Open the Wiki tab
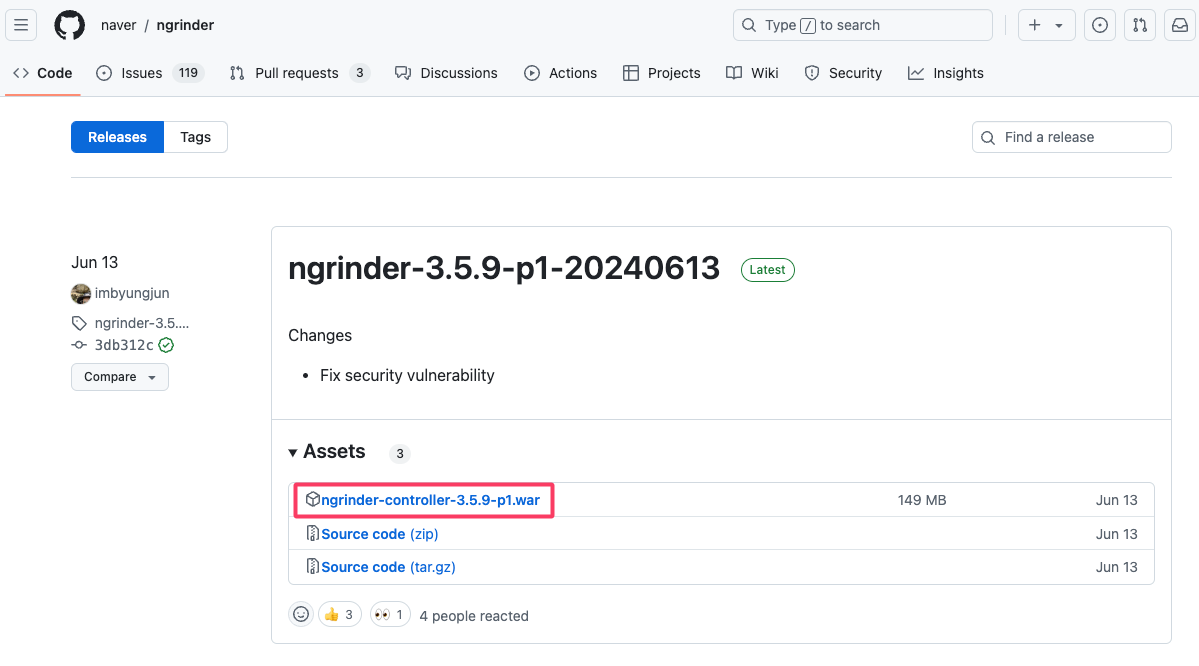Viewport: 1199px width, 666px height. click(752, 73)
